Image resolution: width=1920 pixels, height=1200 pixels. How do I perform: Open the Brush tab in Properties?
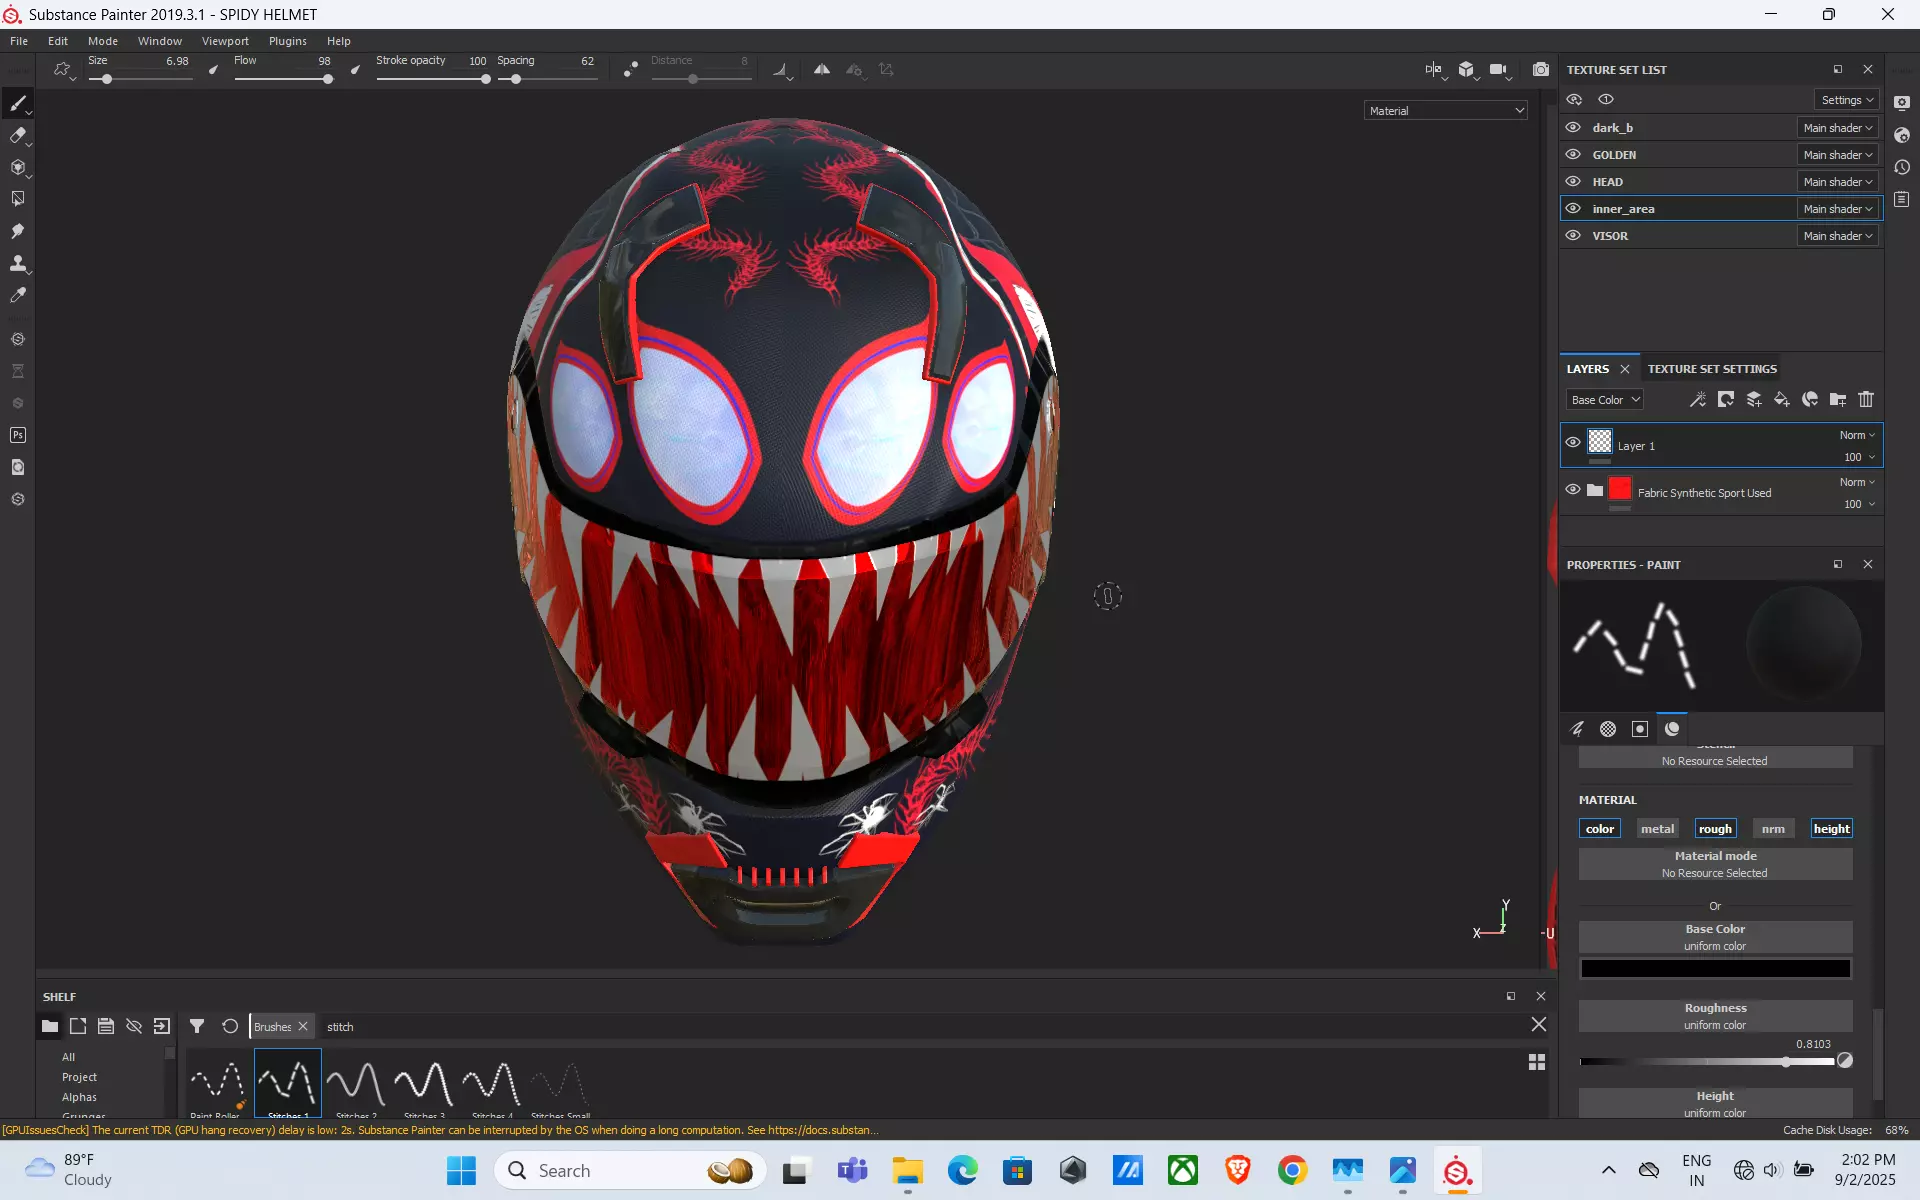click(1577, 729)
